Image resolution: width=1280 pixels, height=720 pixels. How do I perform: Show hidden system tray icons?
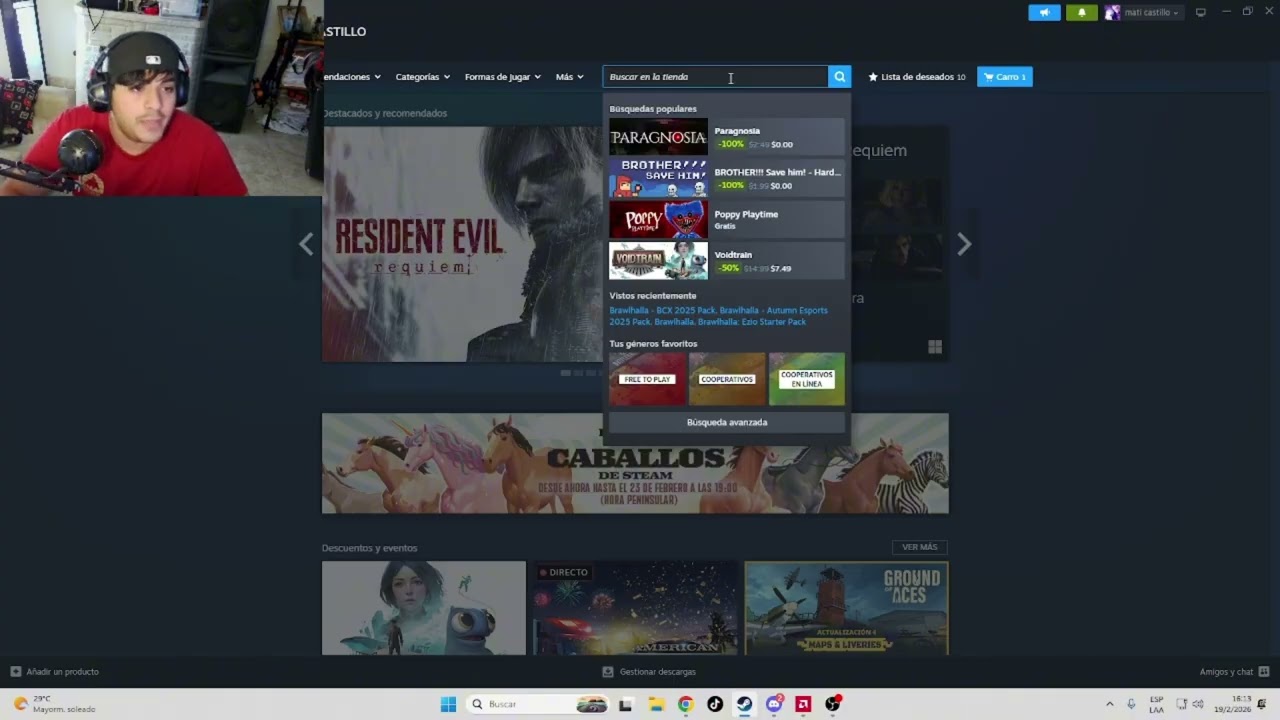coord(1109,704)
